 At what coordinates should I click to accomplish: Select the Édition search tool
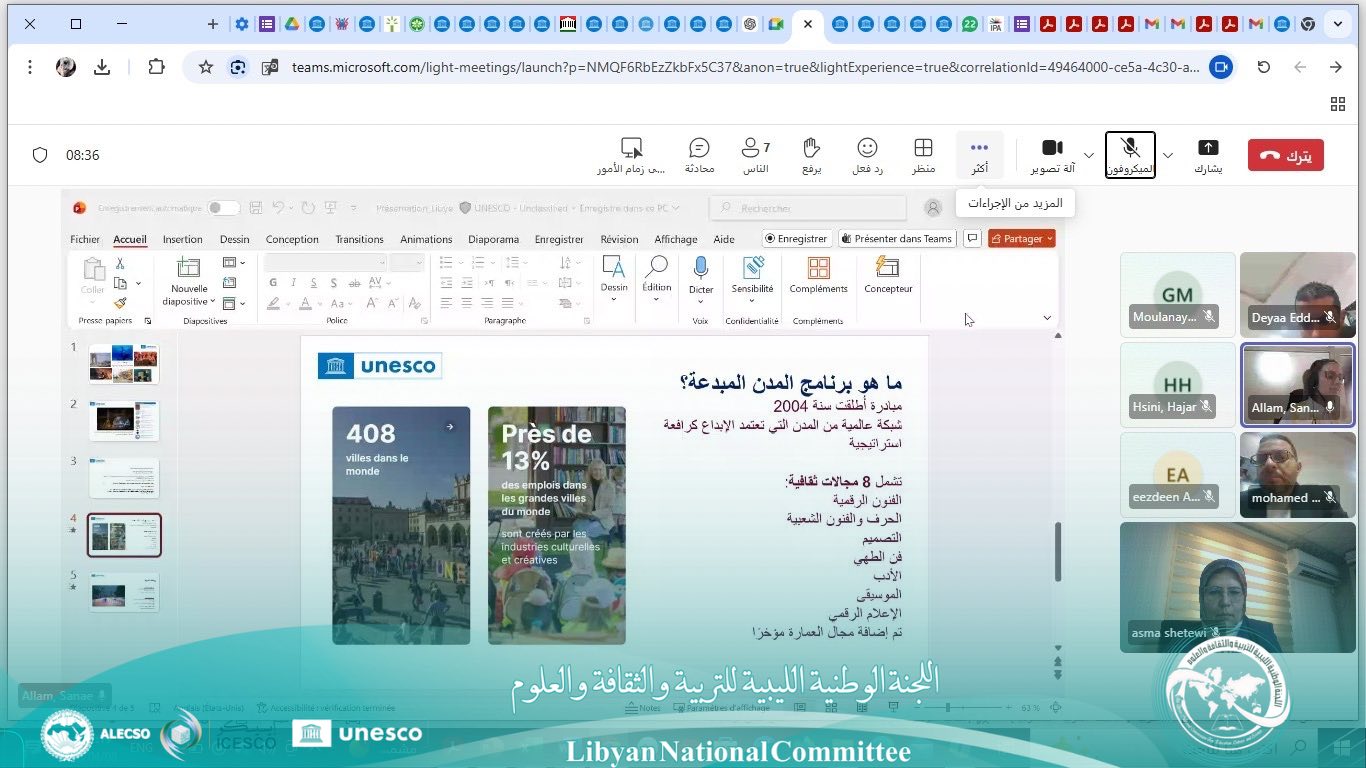pyautogui.click(x=656, y=283)
